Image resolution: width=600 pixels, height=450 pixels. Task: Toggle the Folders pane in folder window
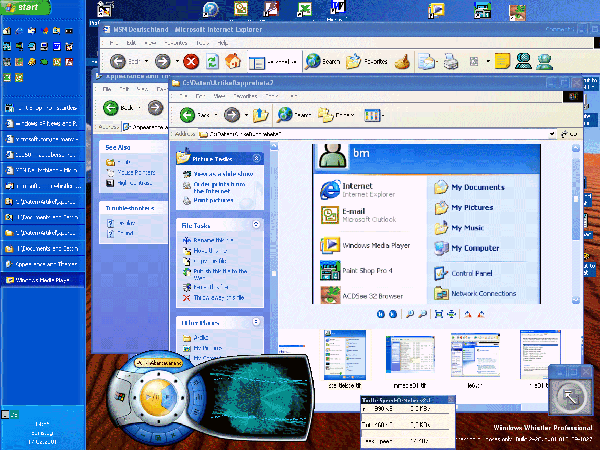coord(336,115)
